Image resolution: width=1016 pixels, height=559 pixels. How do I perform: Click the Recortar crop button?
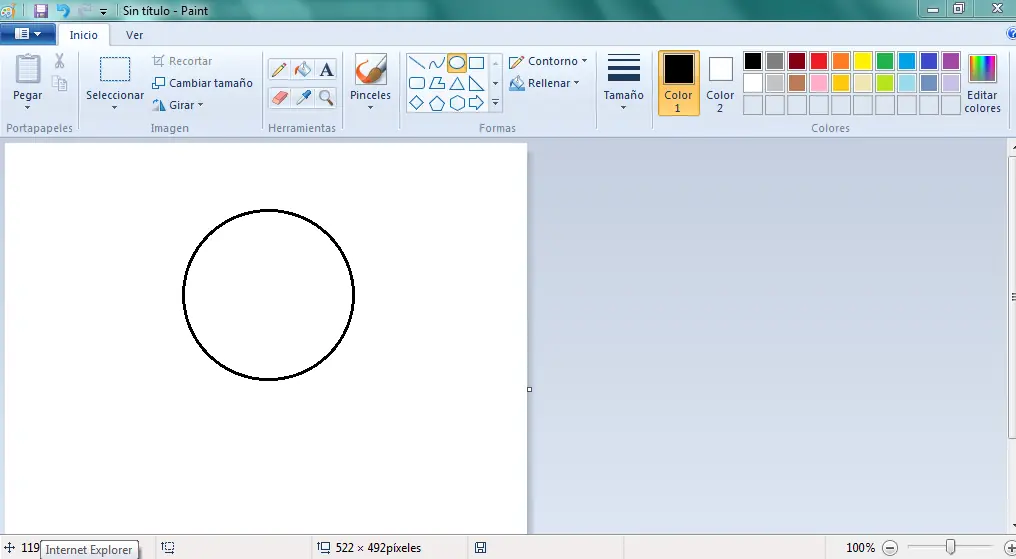183,61
